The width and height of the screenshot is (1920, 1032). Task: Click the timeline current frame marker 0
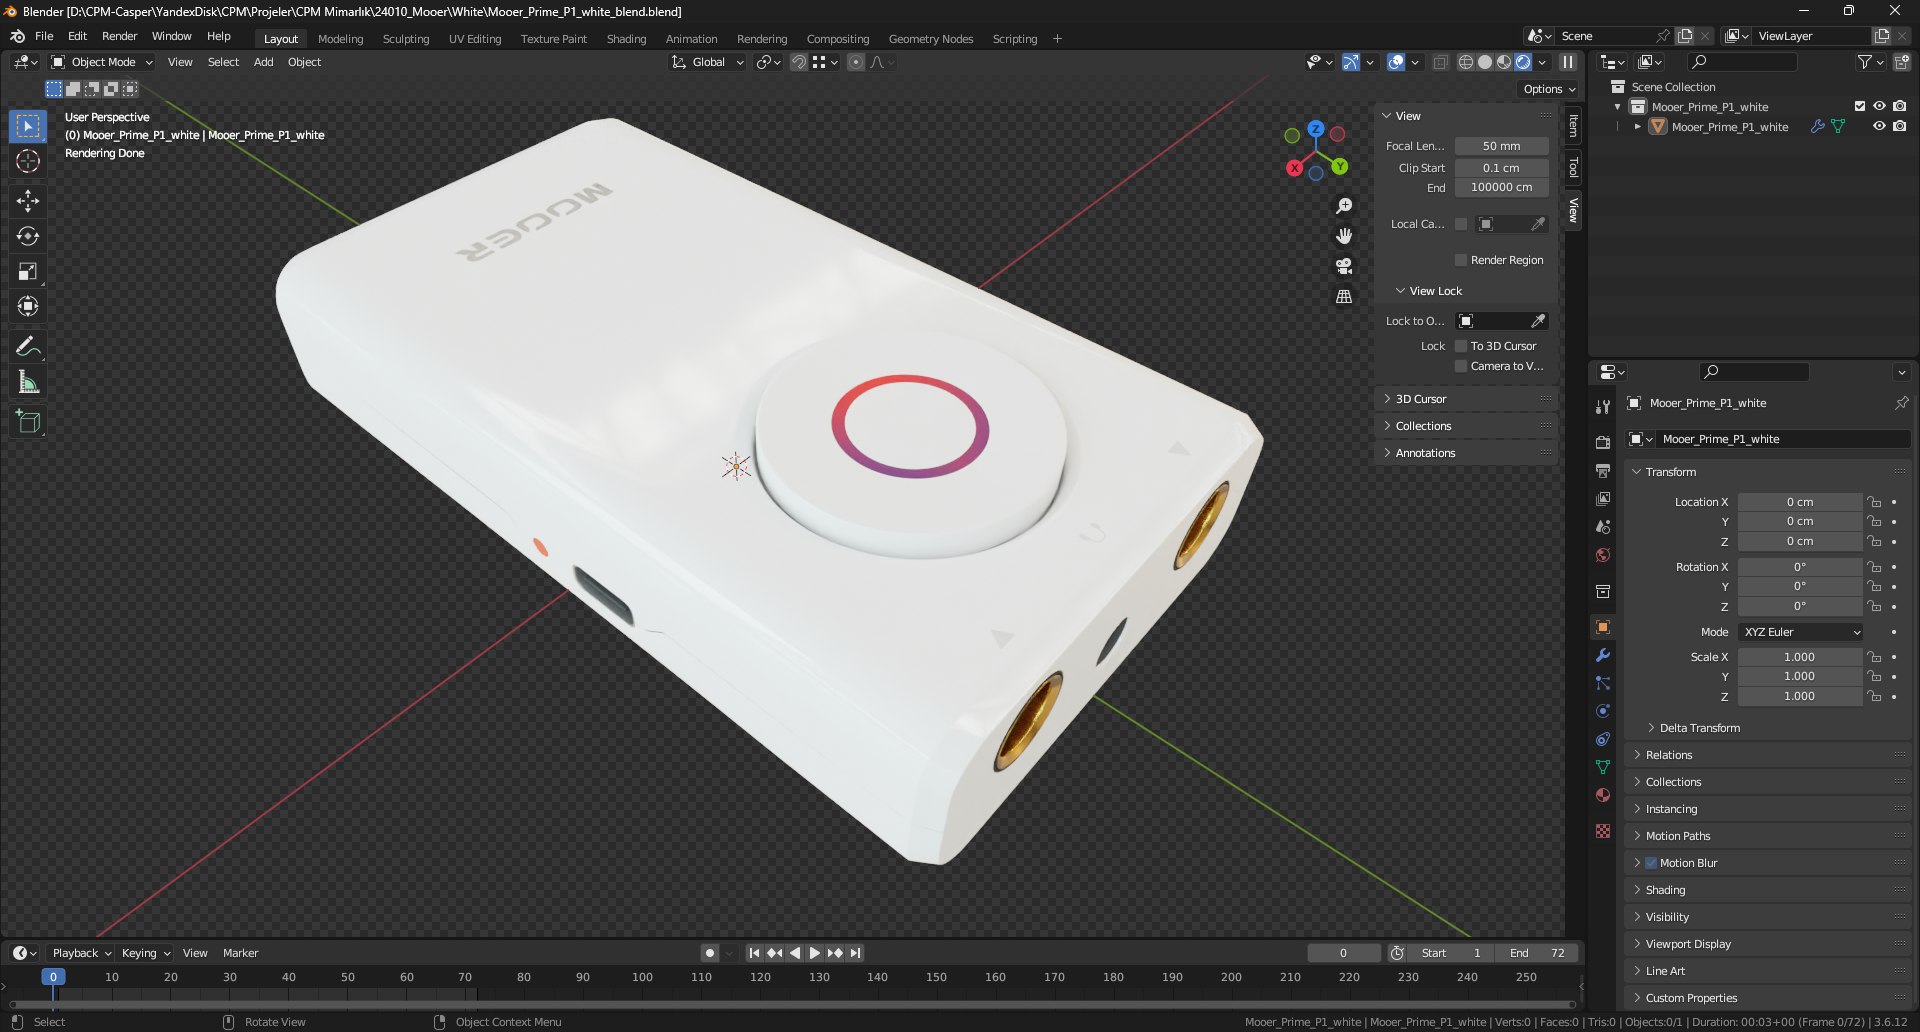tap(53, 977)
